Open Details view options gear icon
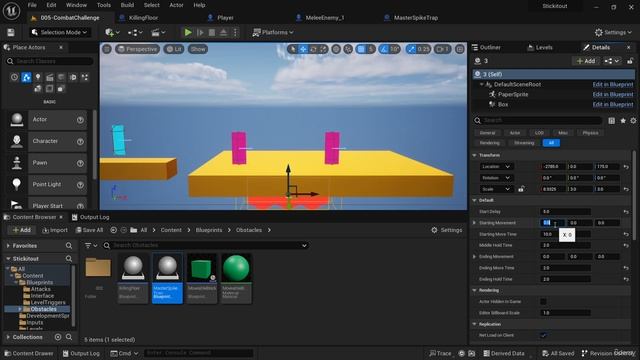Image resolution: width=640 pixels, height=360 pixels. click(633, 120)
